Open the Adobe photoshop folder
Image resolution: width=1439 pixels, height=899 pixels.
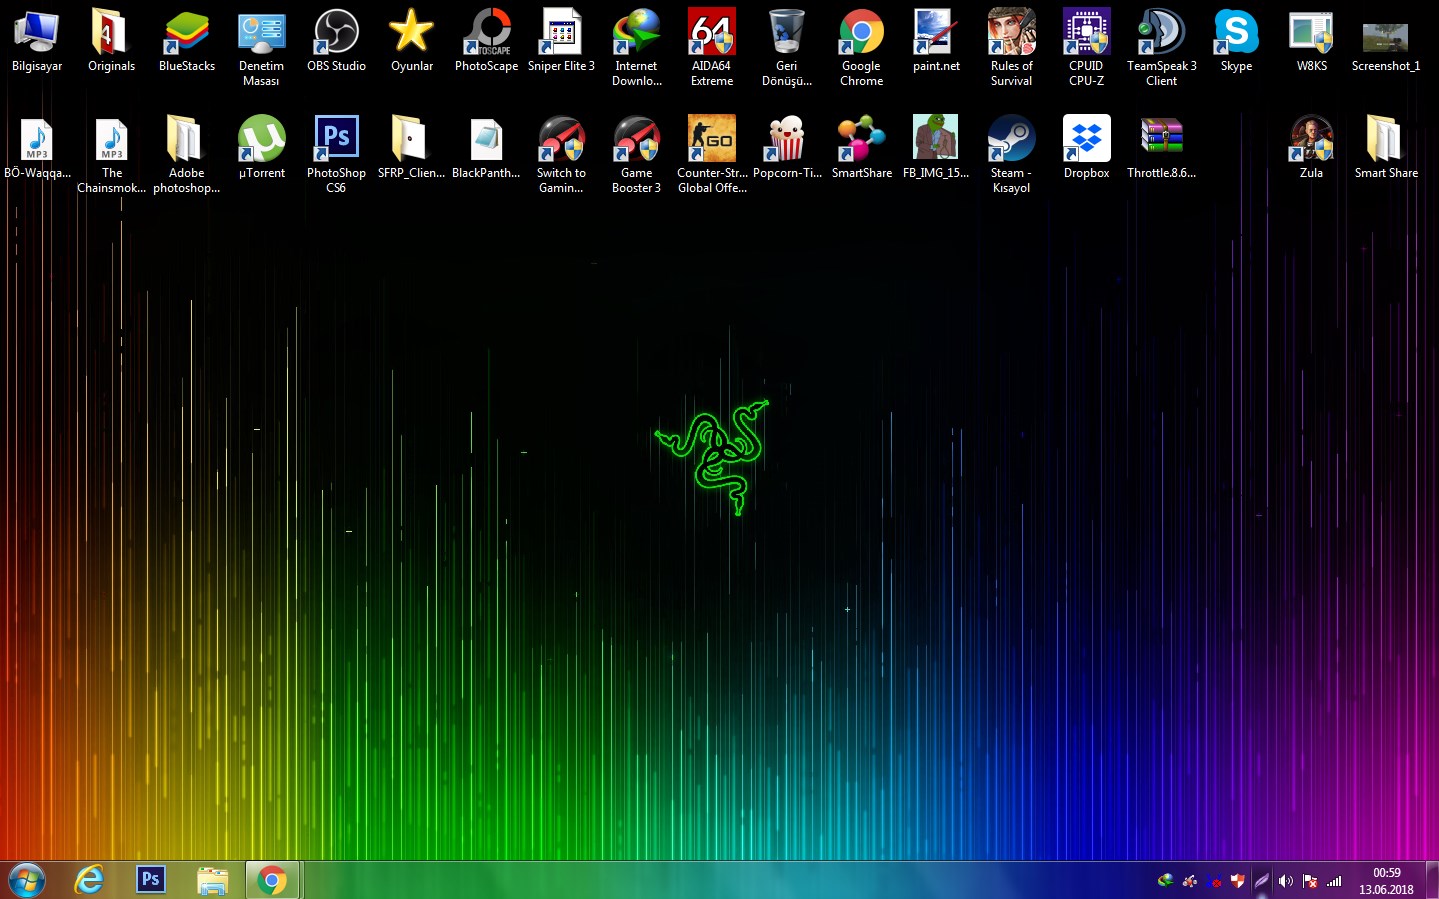pos(187,154)
